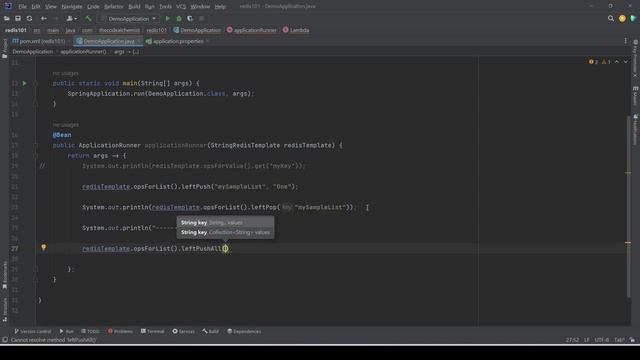Open the Build tool window

(x=211, y=331)
